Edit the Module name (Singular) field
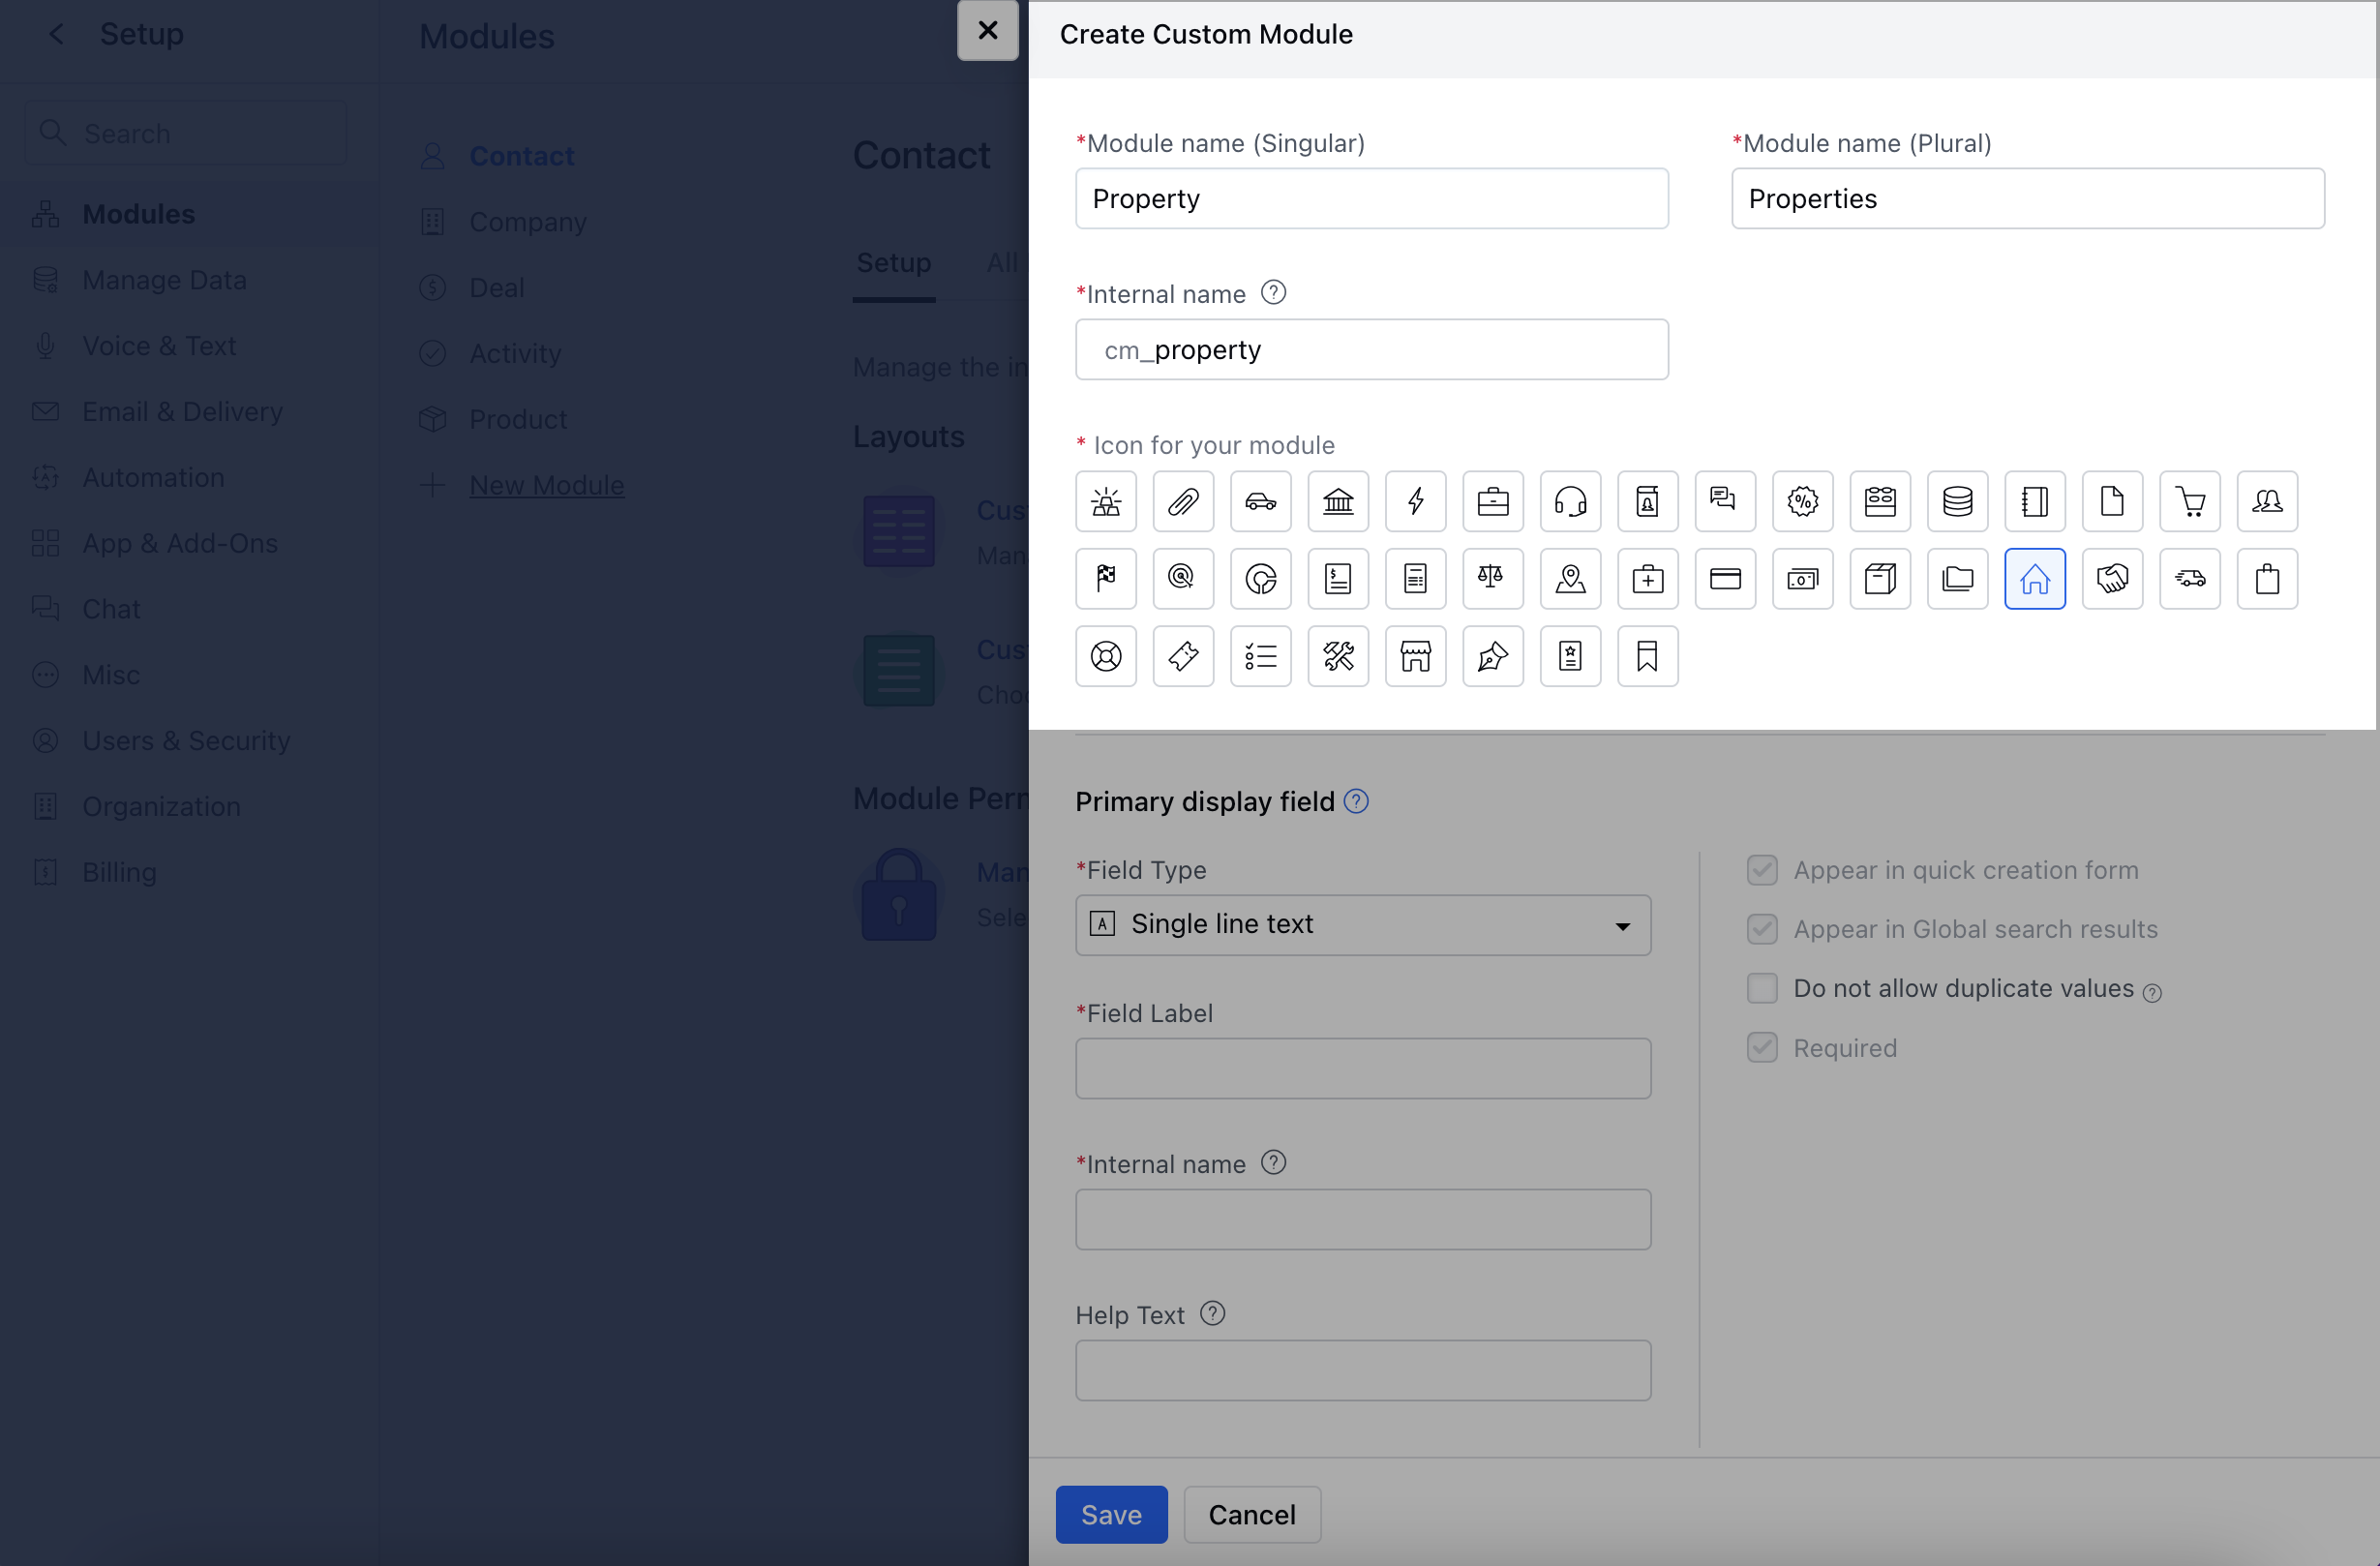Image resolution: width=2380 pixels, height=1566 pixels. [x=1372, y=198]
